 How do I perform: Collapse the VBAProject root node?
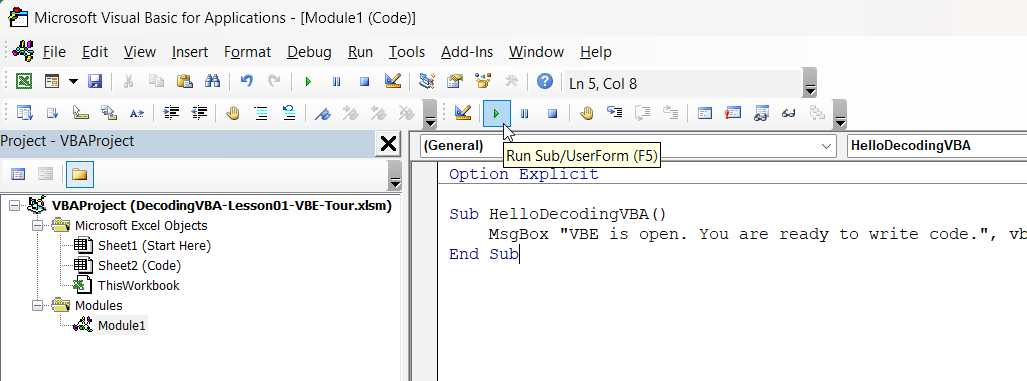pyautogui.click(x=14, y=206)
